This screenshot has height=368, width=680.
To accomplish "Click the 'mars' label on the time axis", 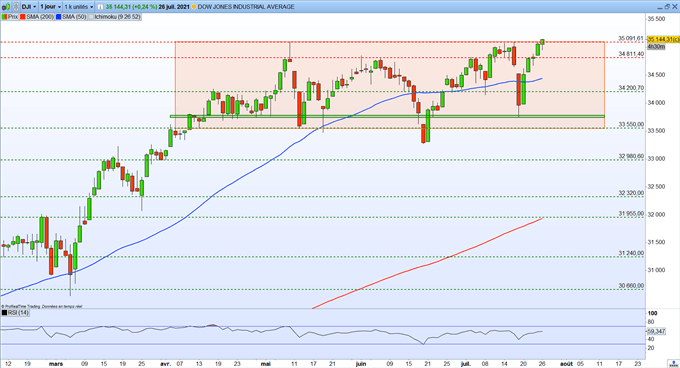I will pyautogui.click(x=56, y=364).
